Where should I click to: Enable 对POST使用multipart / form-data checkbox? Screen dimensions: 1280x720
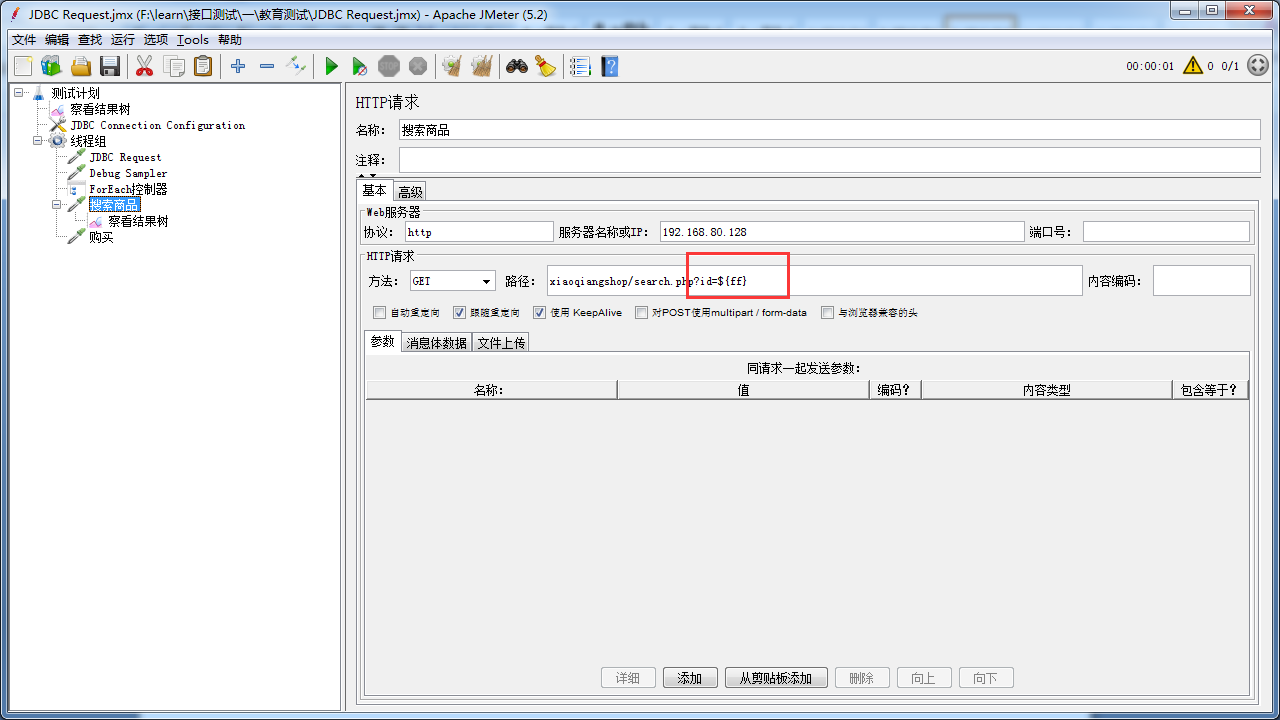click(x=641, y=312)
